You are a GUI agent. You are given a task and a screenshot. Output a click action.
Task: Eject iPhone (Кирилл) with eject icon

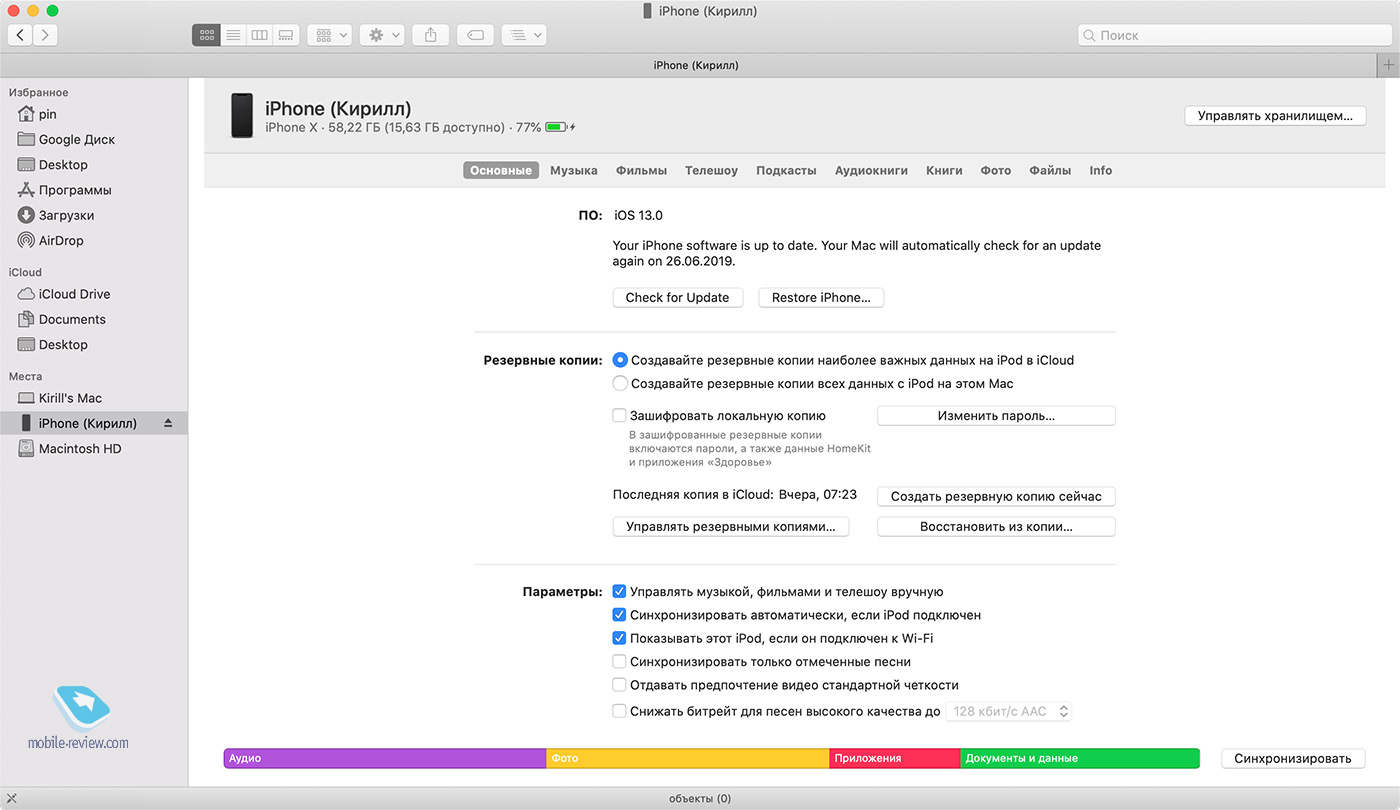pyautogui.click(x=168, y=423)
